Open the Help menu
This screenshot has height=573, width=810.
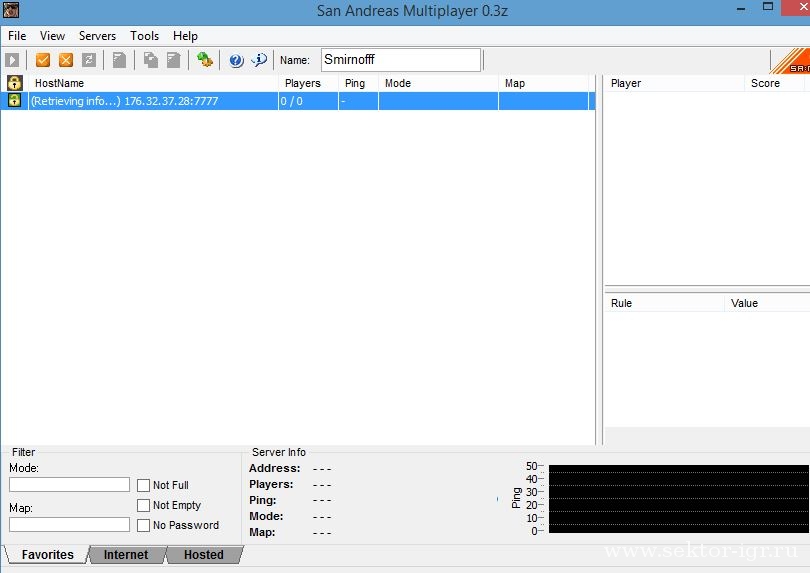point(185,36)
